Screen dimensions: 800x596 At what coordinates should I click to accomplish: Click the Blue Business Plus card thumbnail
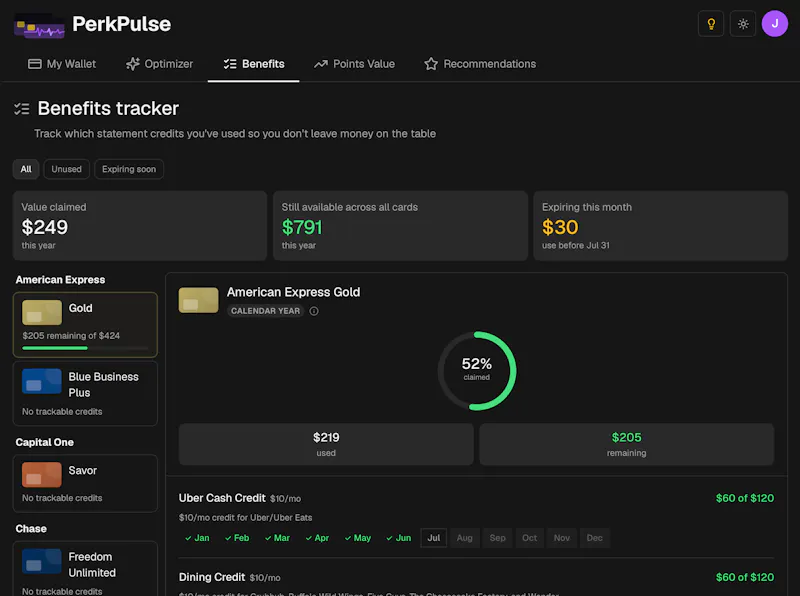click(x=42, y=381)
